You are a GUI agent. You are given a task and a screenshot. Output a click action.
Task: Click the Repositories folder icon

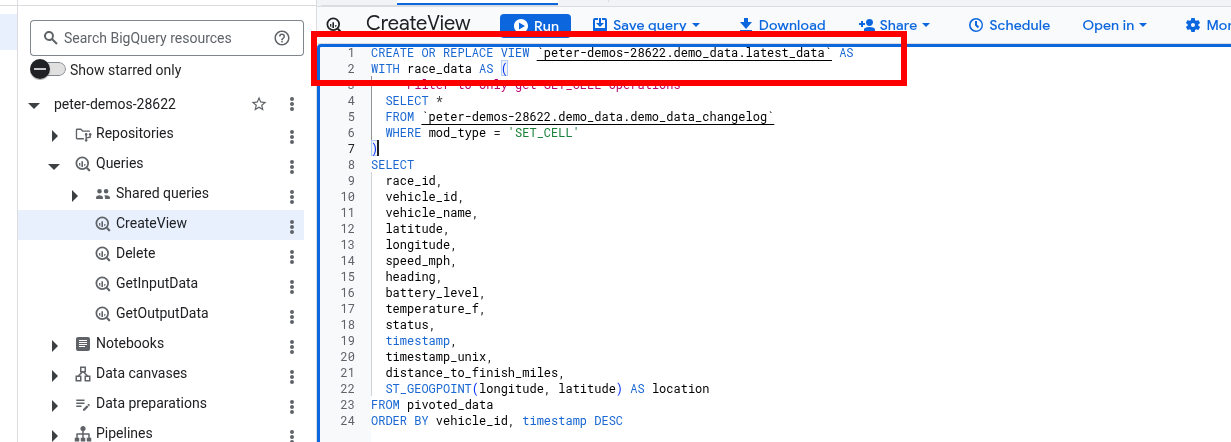[x=83, y=134]
